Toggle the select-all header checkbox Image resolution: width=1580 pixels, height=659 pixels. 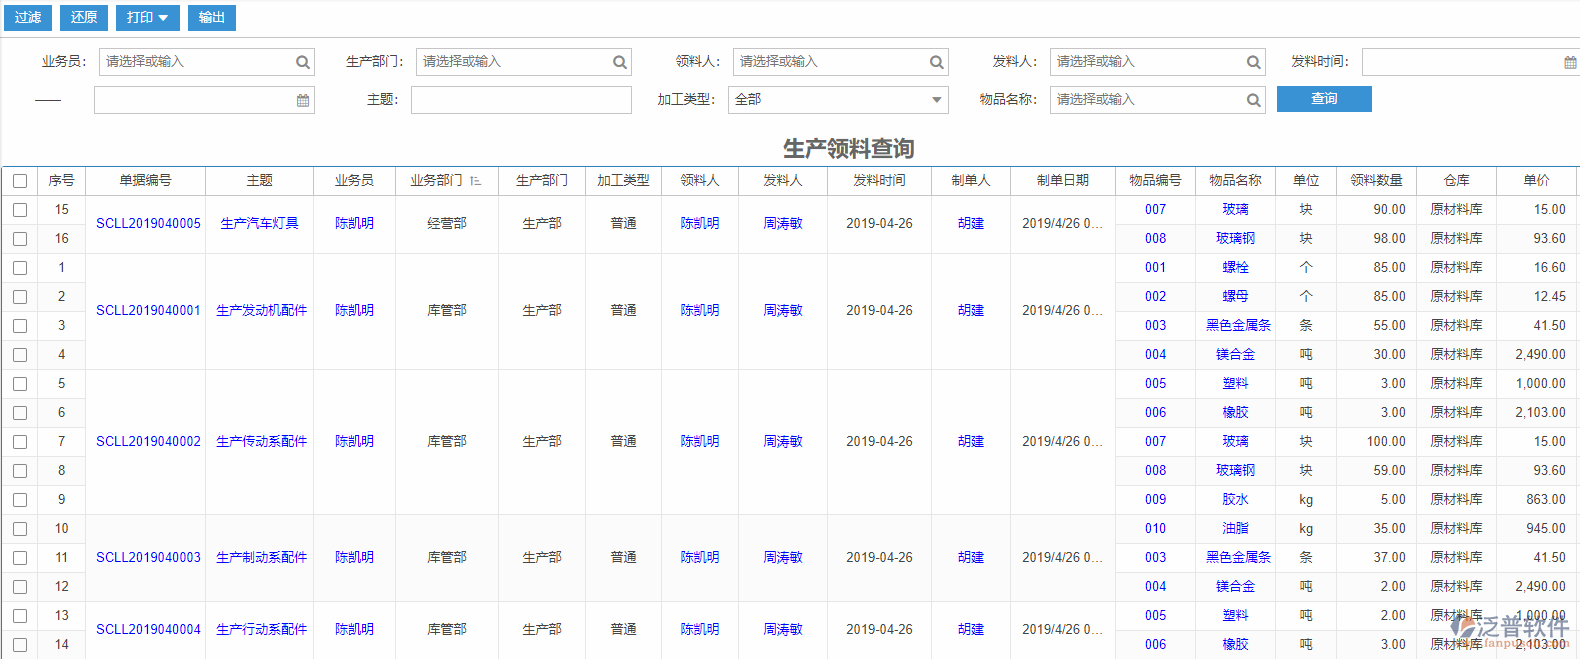[x=20, y=181]
